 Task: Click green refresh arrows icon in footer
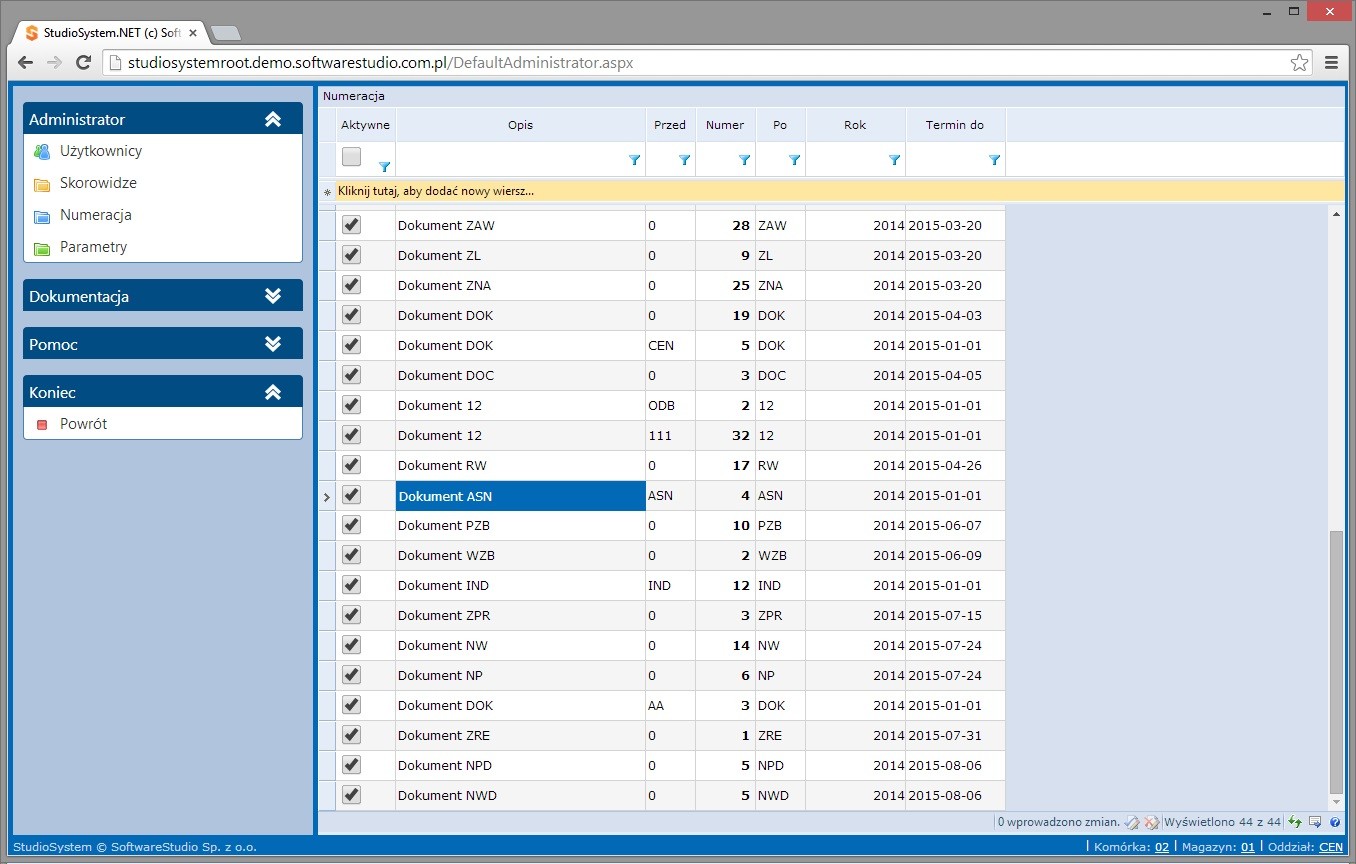point(1295,822)
